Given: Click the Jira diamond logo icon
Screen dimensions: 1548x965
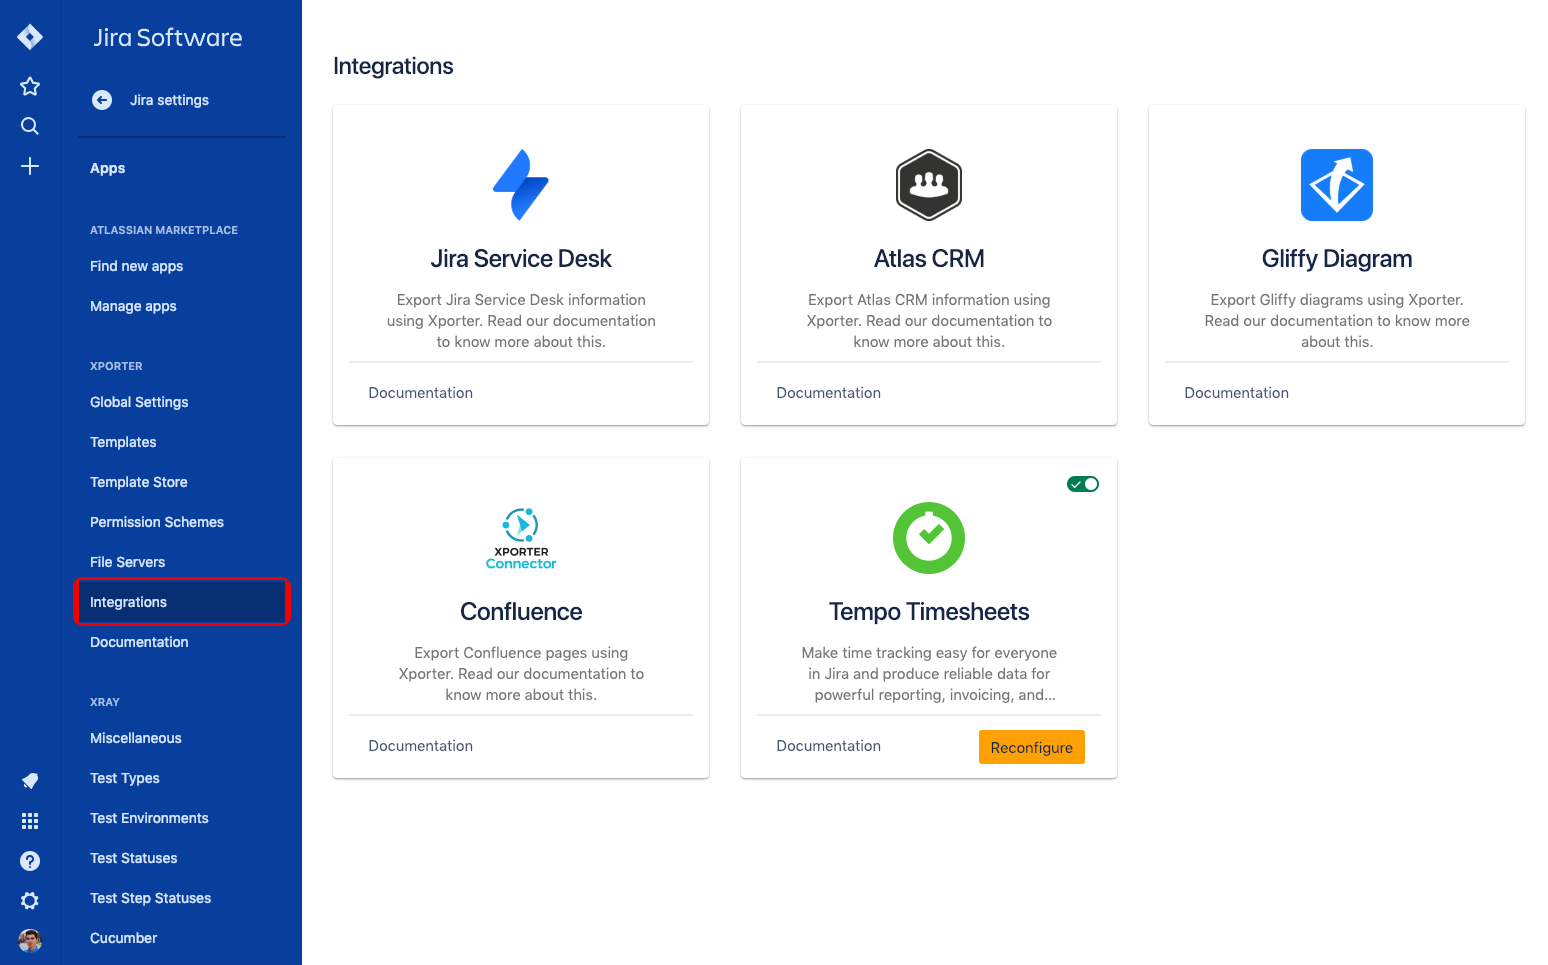Looking at the screenshot, I should pyautogui.click(x=30, y=37).
